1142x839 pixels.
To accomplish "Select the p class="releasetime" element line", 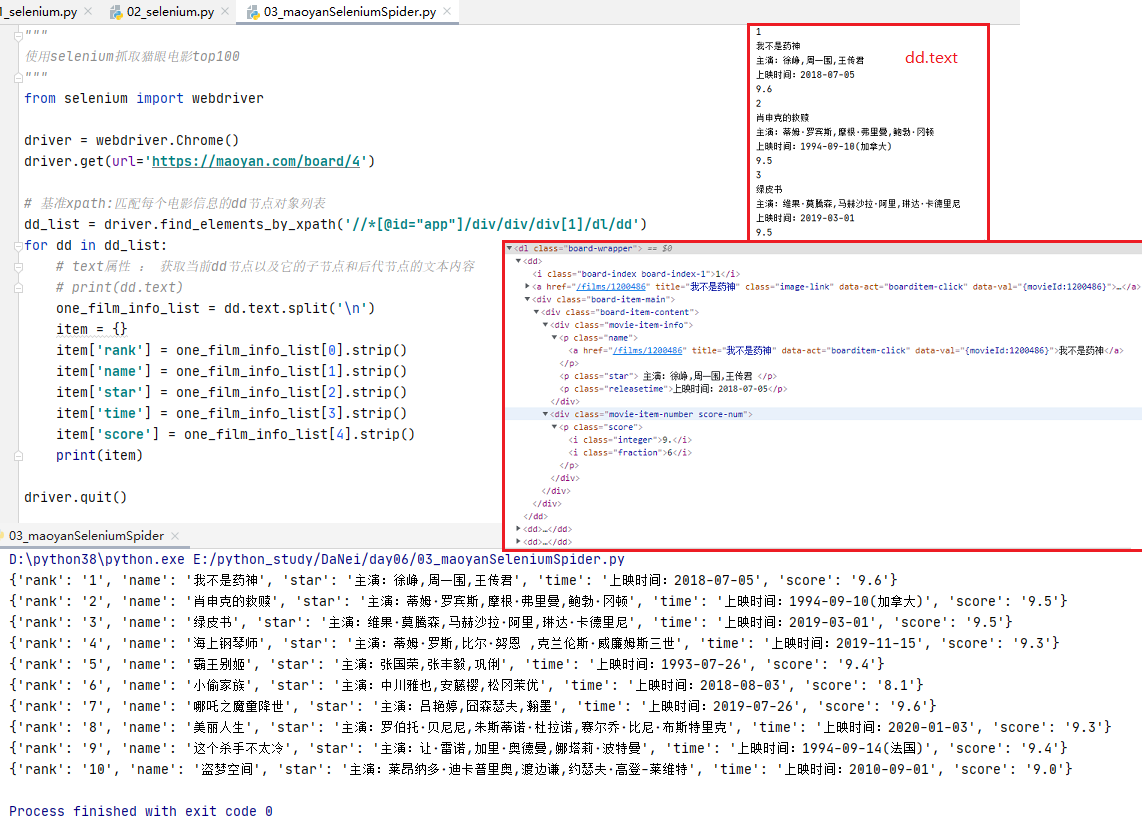I will [x=673, y=389].
